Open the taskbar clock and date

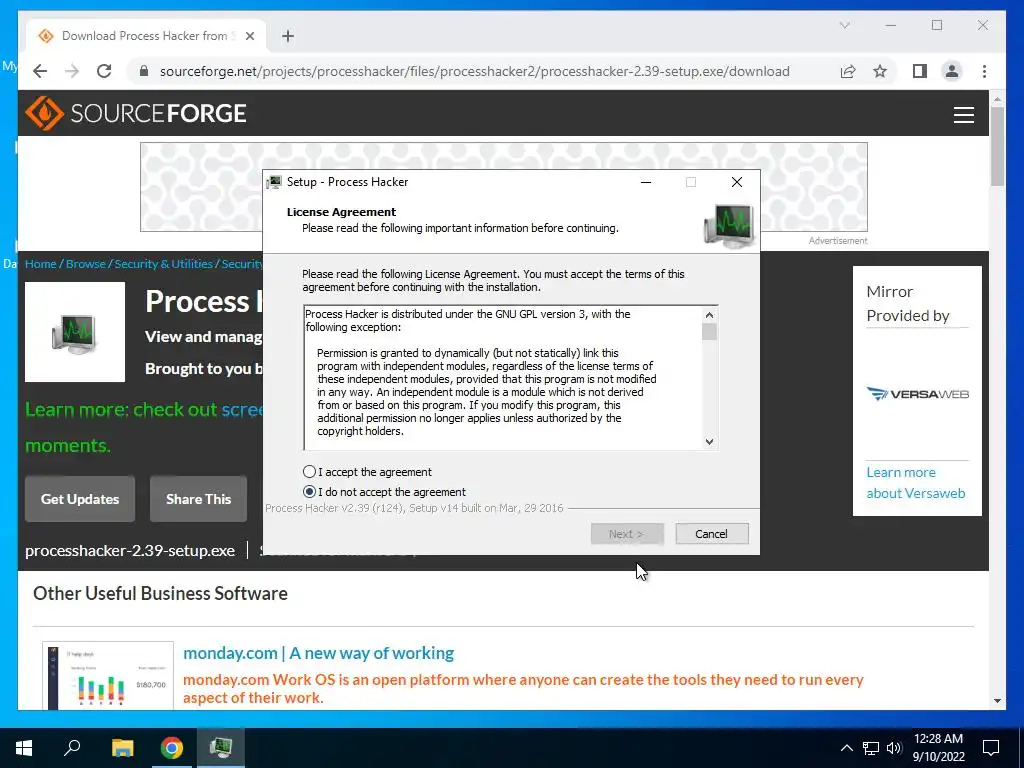click(938, 748)
